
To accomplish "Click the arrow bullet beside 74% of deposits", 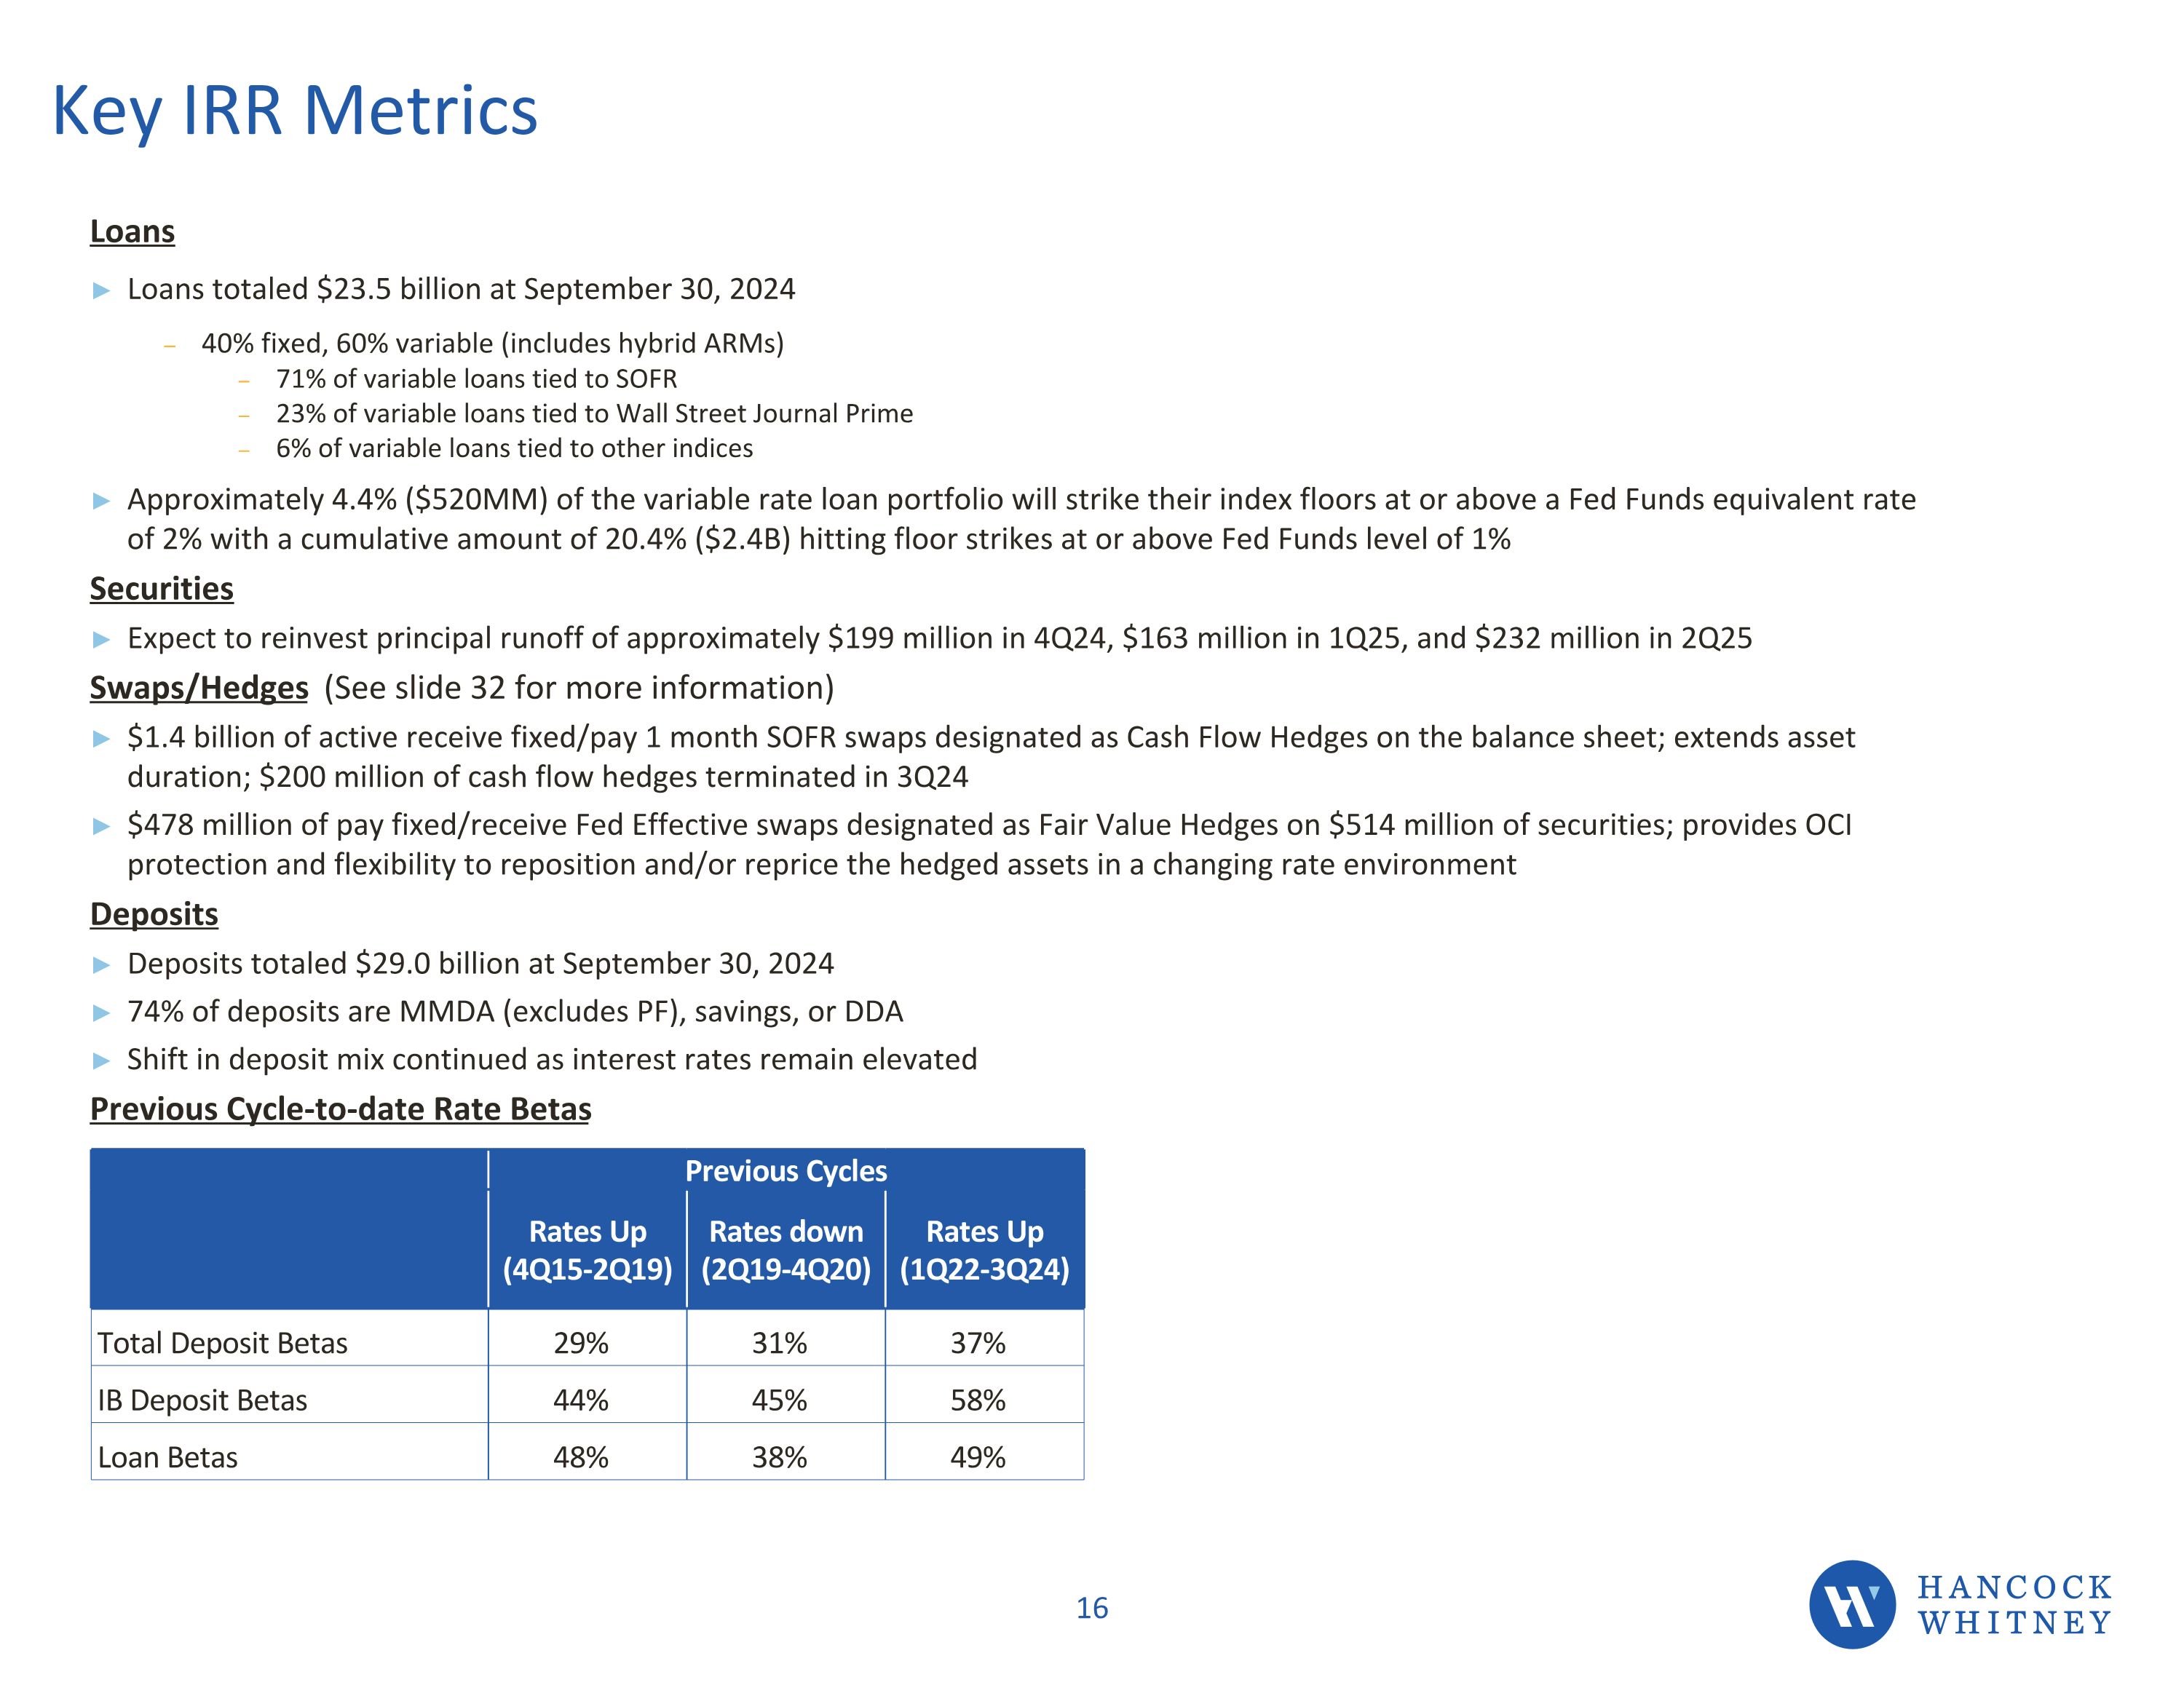I will [101, 1013].
